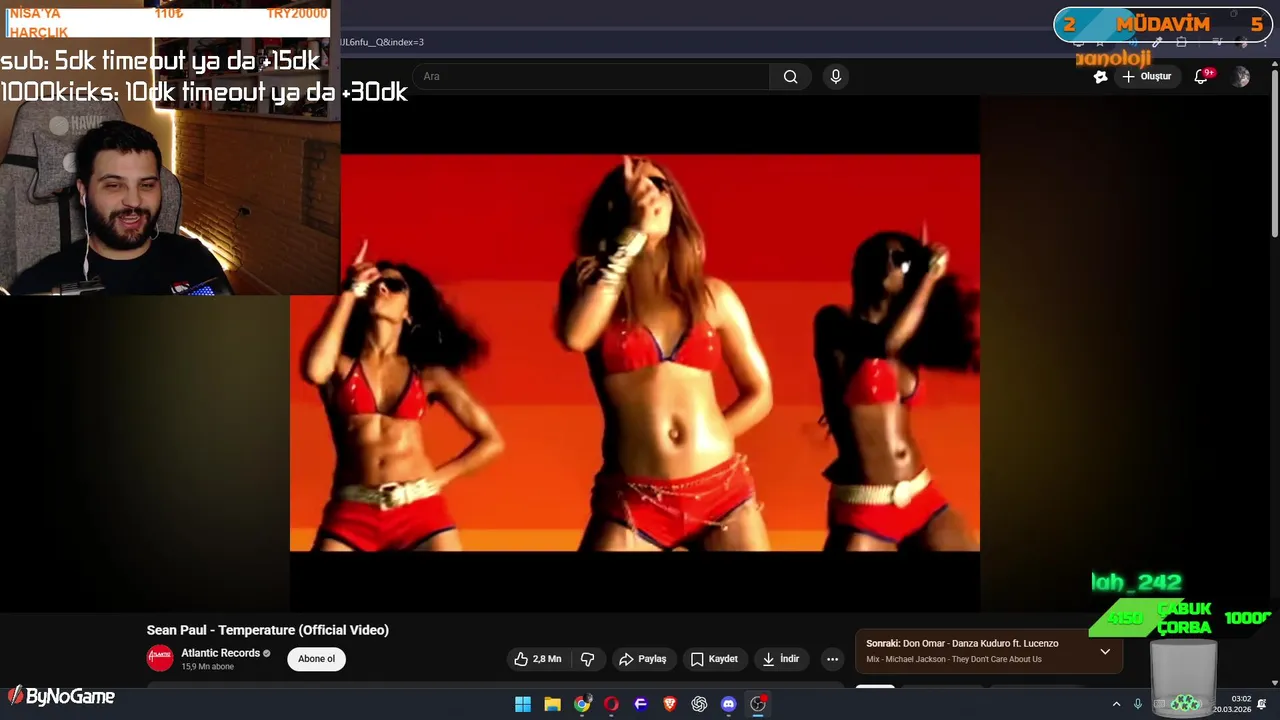
Task: Click the browser address bar URL
Action: (x=382, y=42)
